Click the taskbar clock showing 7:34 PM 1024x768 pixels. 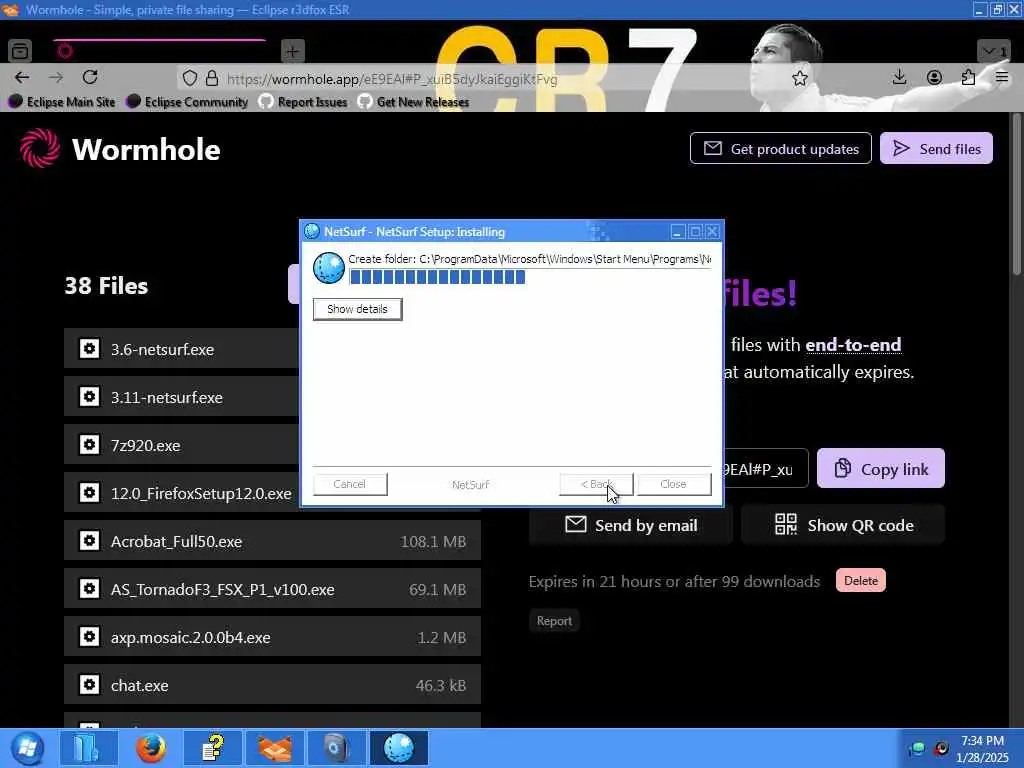tap(982, 749)
